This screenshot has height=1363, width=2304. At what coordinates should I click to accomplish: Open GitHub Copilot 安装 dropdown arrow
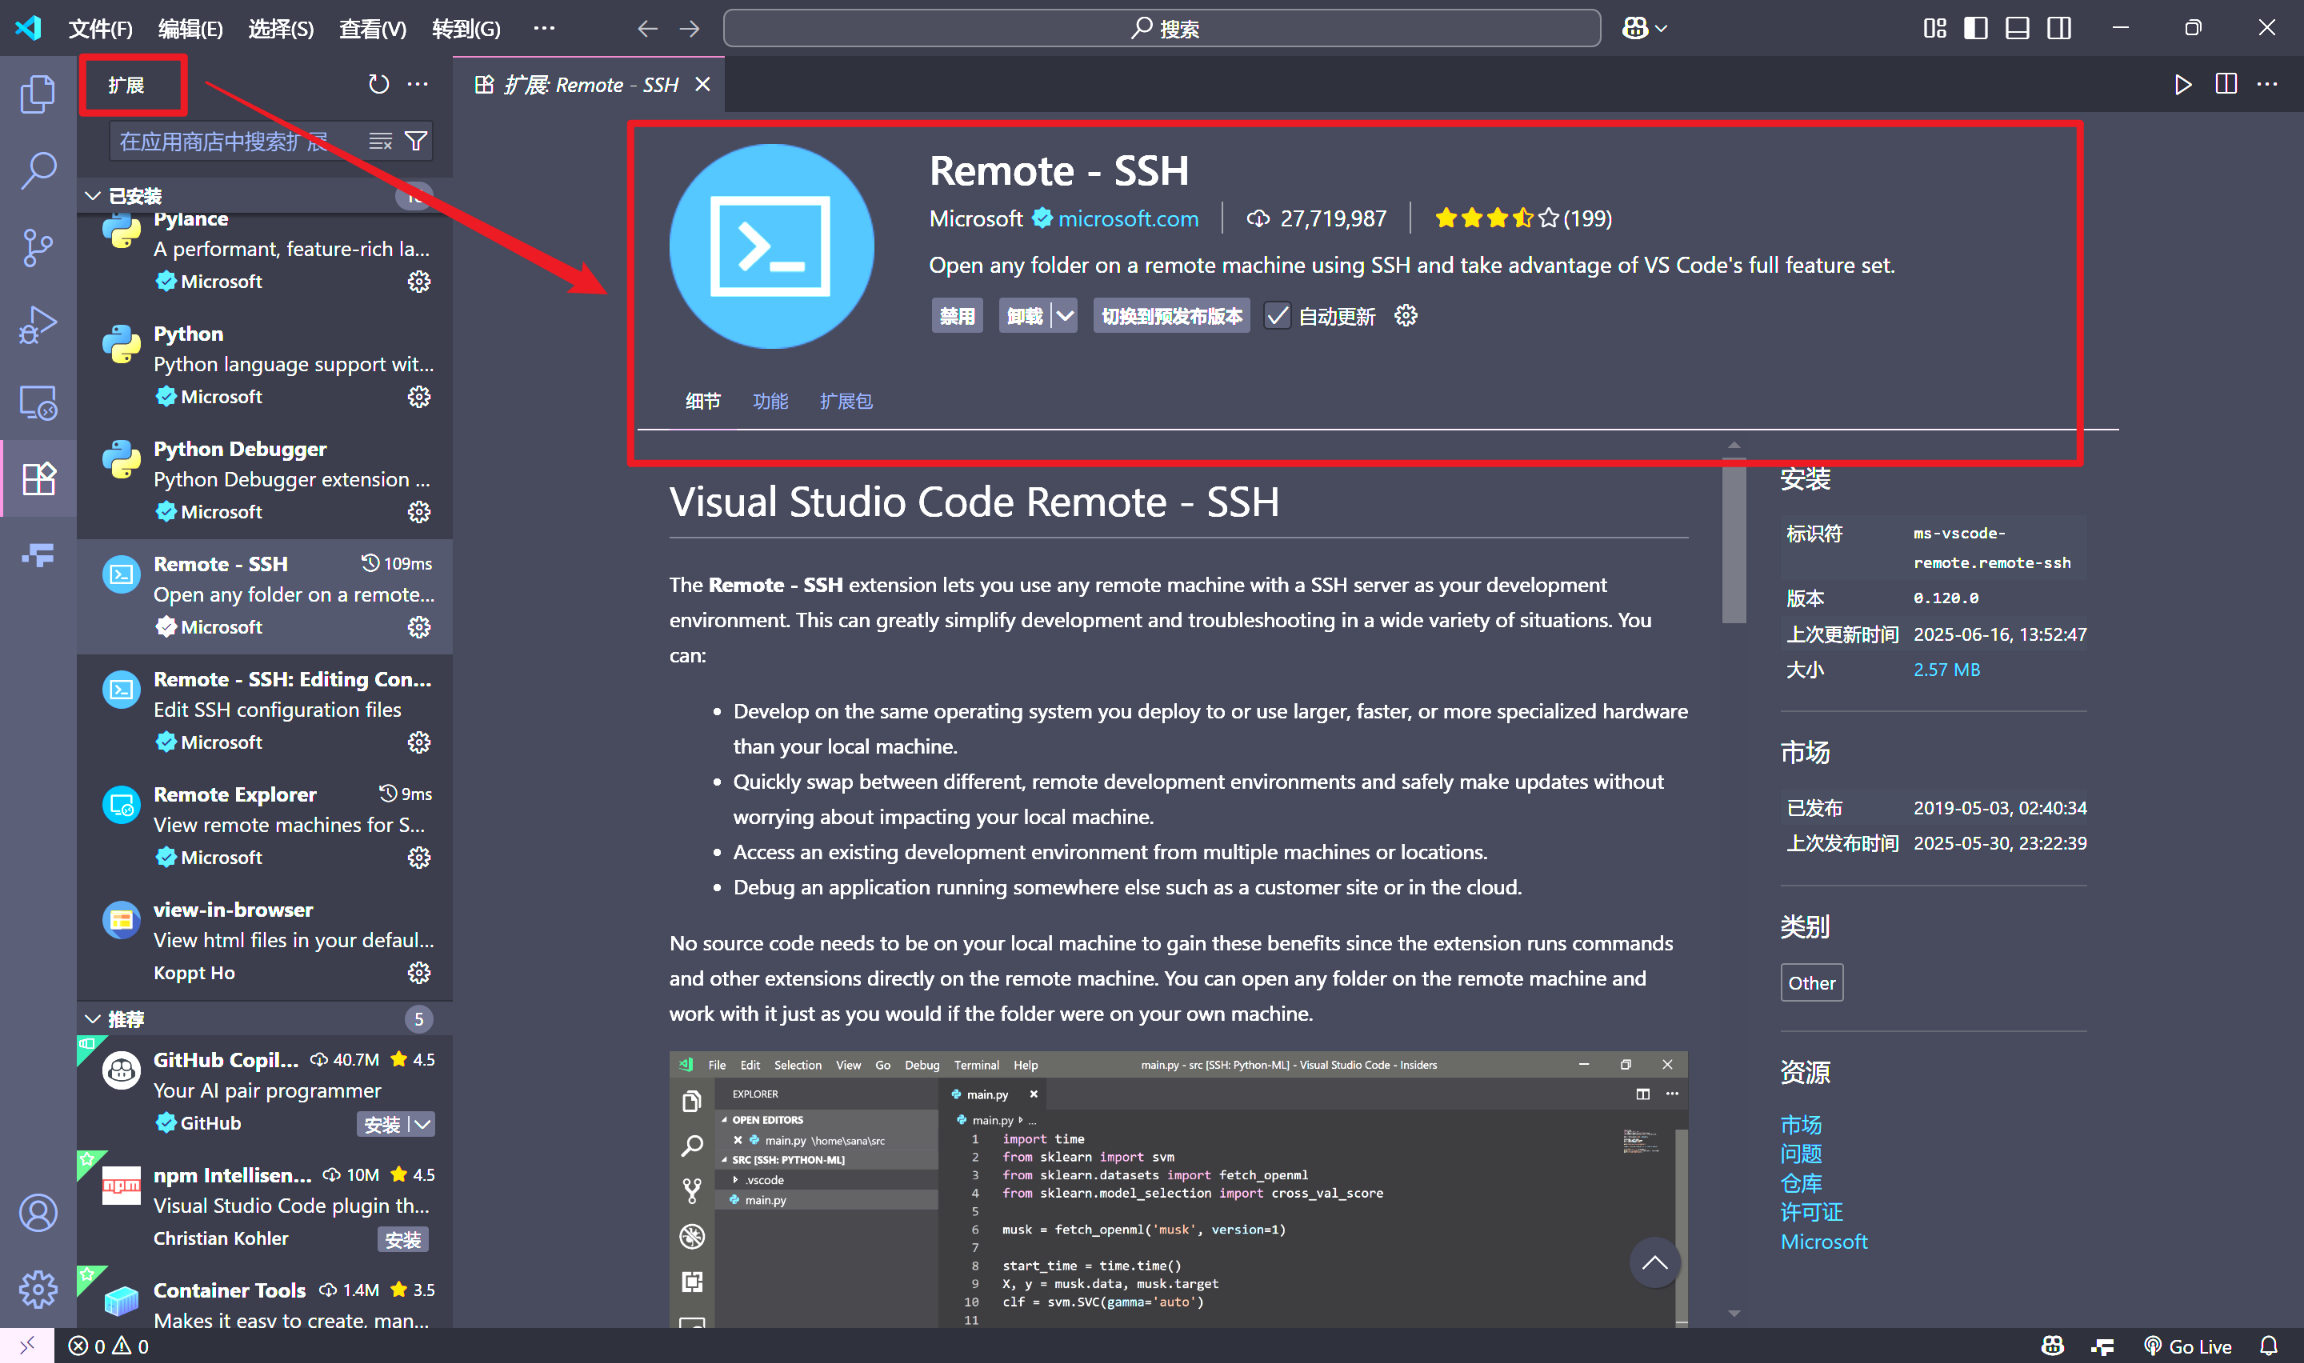click(x=423, y=1124)
